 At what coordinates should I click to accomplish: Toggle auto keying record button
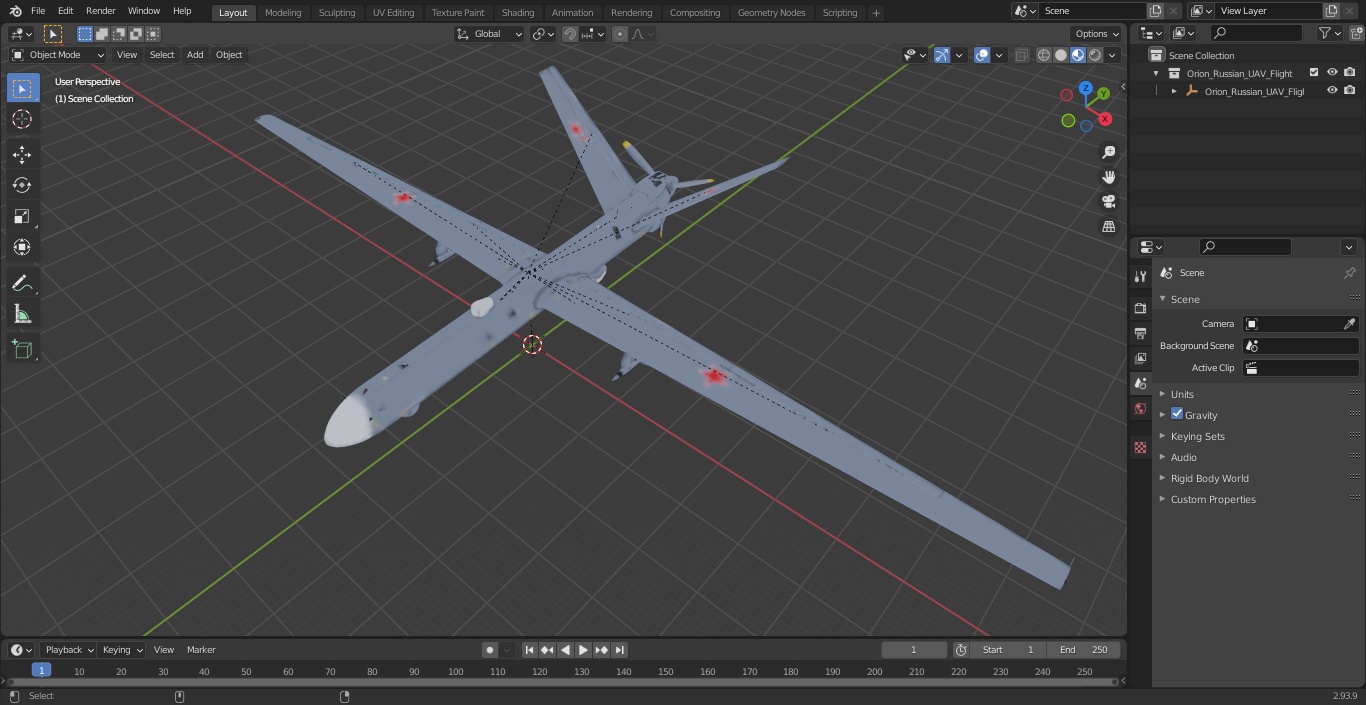(x=490, y=650)
